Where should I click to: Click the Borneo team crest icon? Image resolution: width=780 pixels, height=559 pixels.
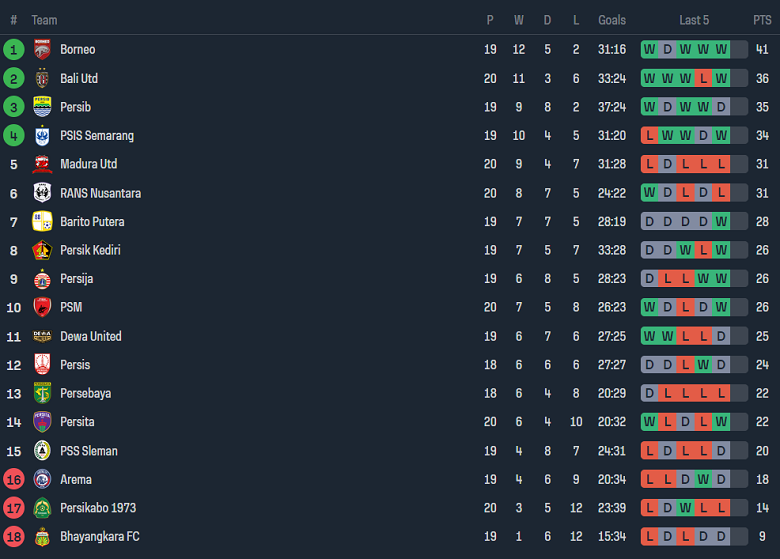tap(42, 49)
